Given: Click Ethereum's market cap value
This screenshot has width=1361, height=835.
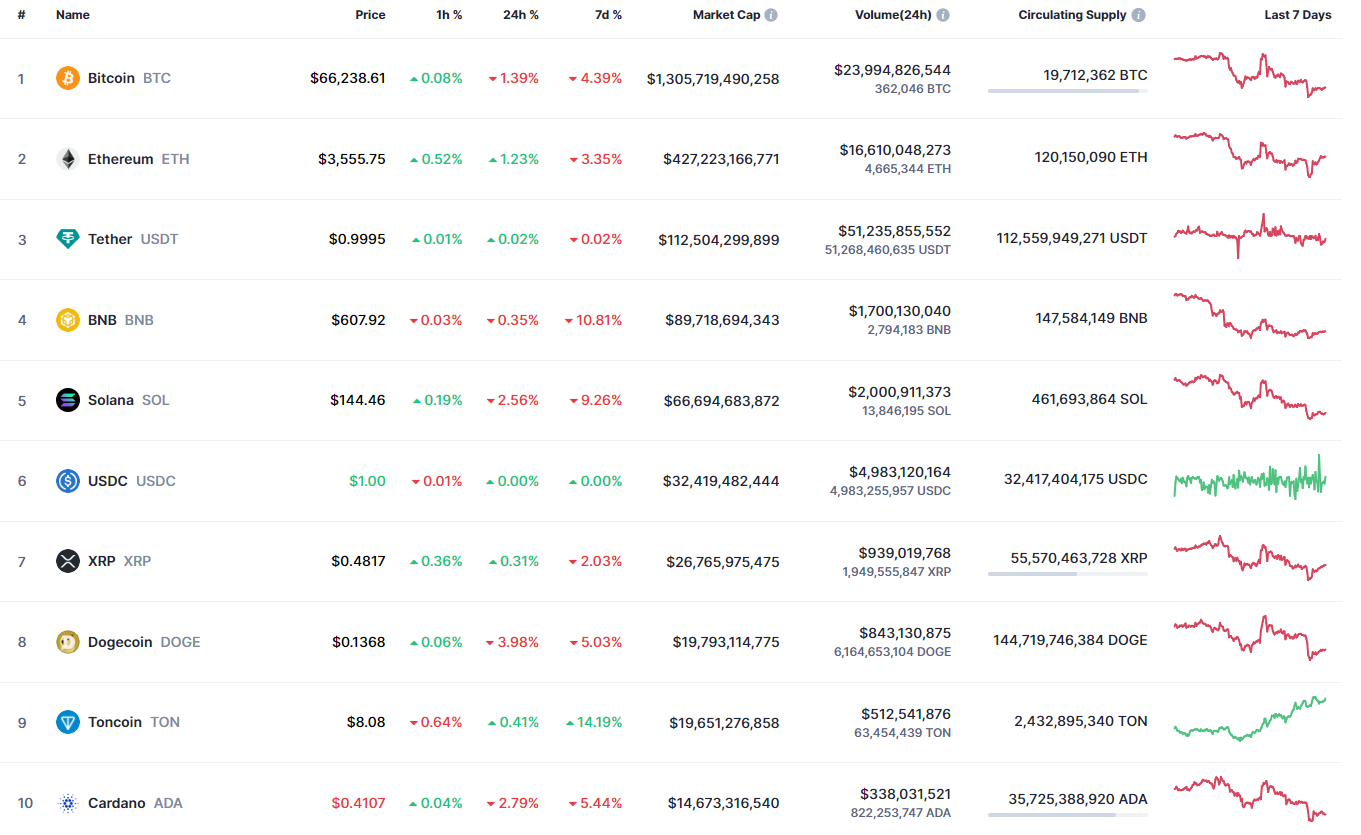Looking at the screenshot, I should [x=720, y=159].
